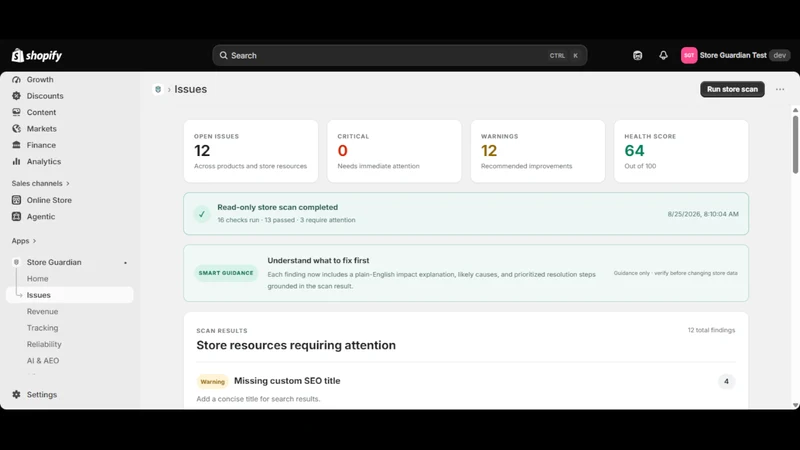Open Markets section

click(41, 129)
